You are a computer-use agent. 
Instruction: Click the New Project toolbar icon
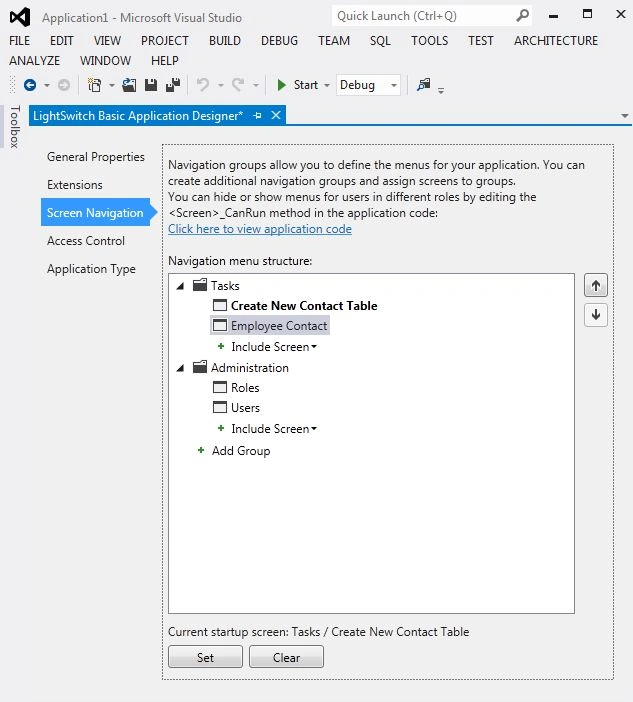(94, 85)
